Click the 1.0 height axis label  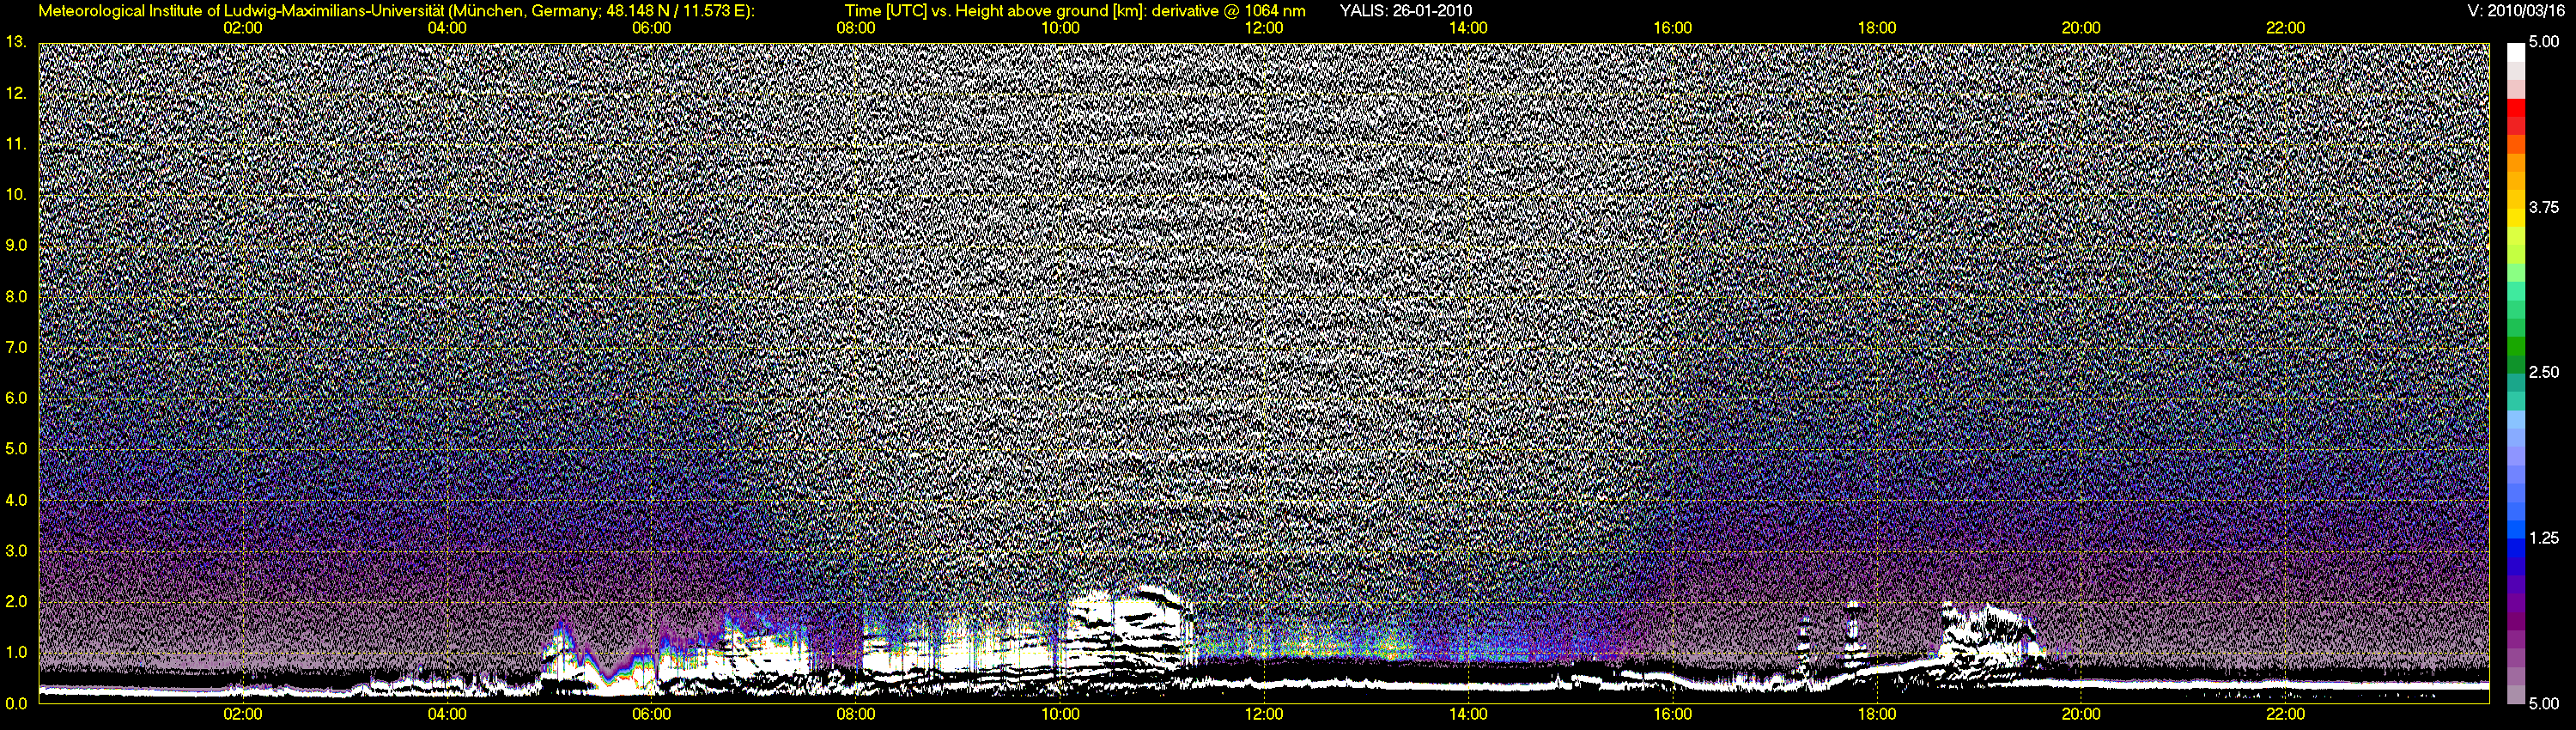(16, 652)
